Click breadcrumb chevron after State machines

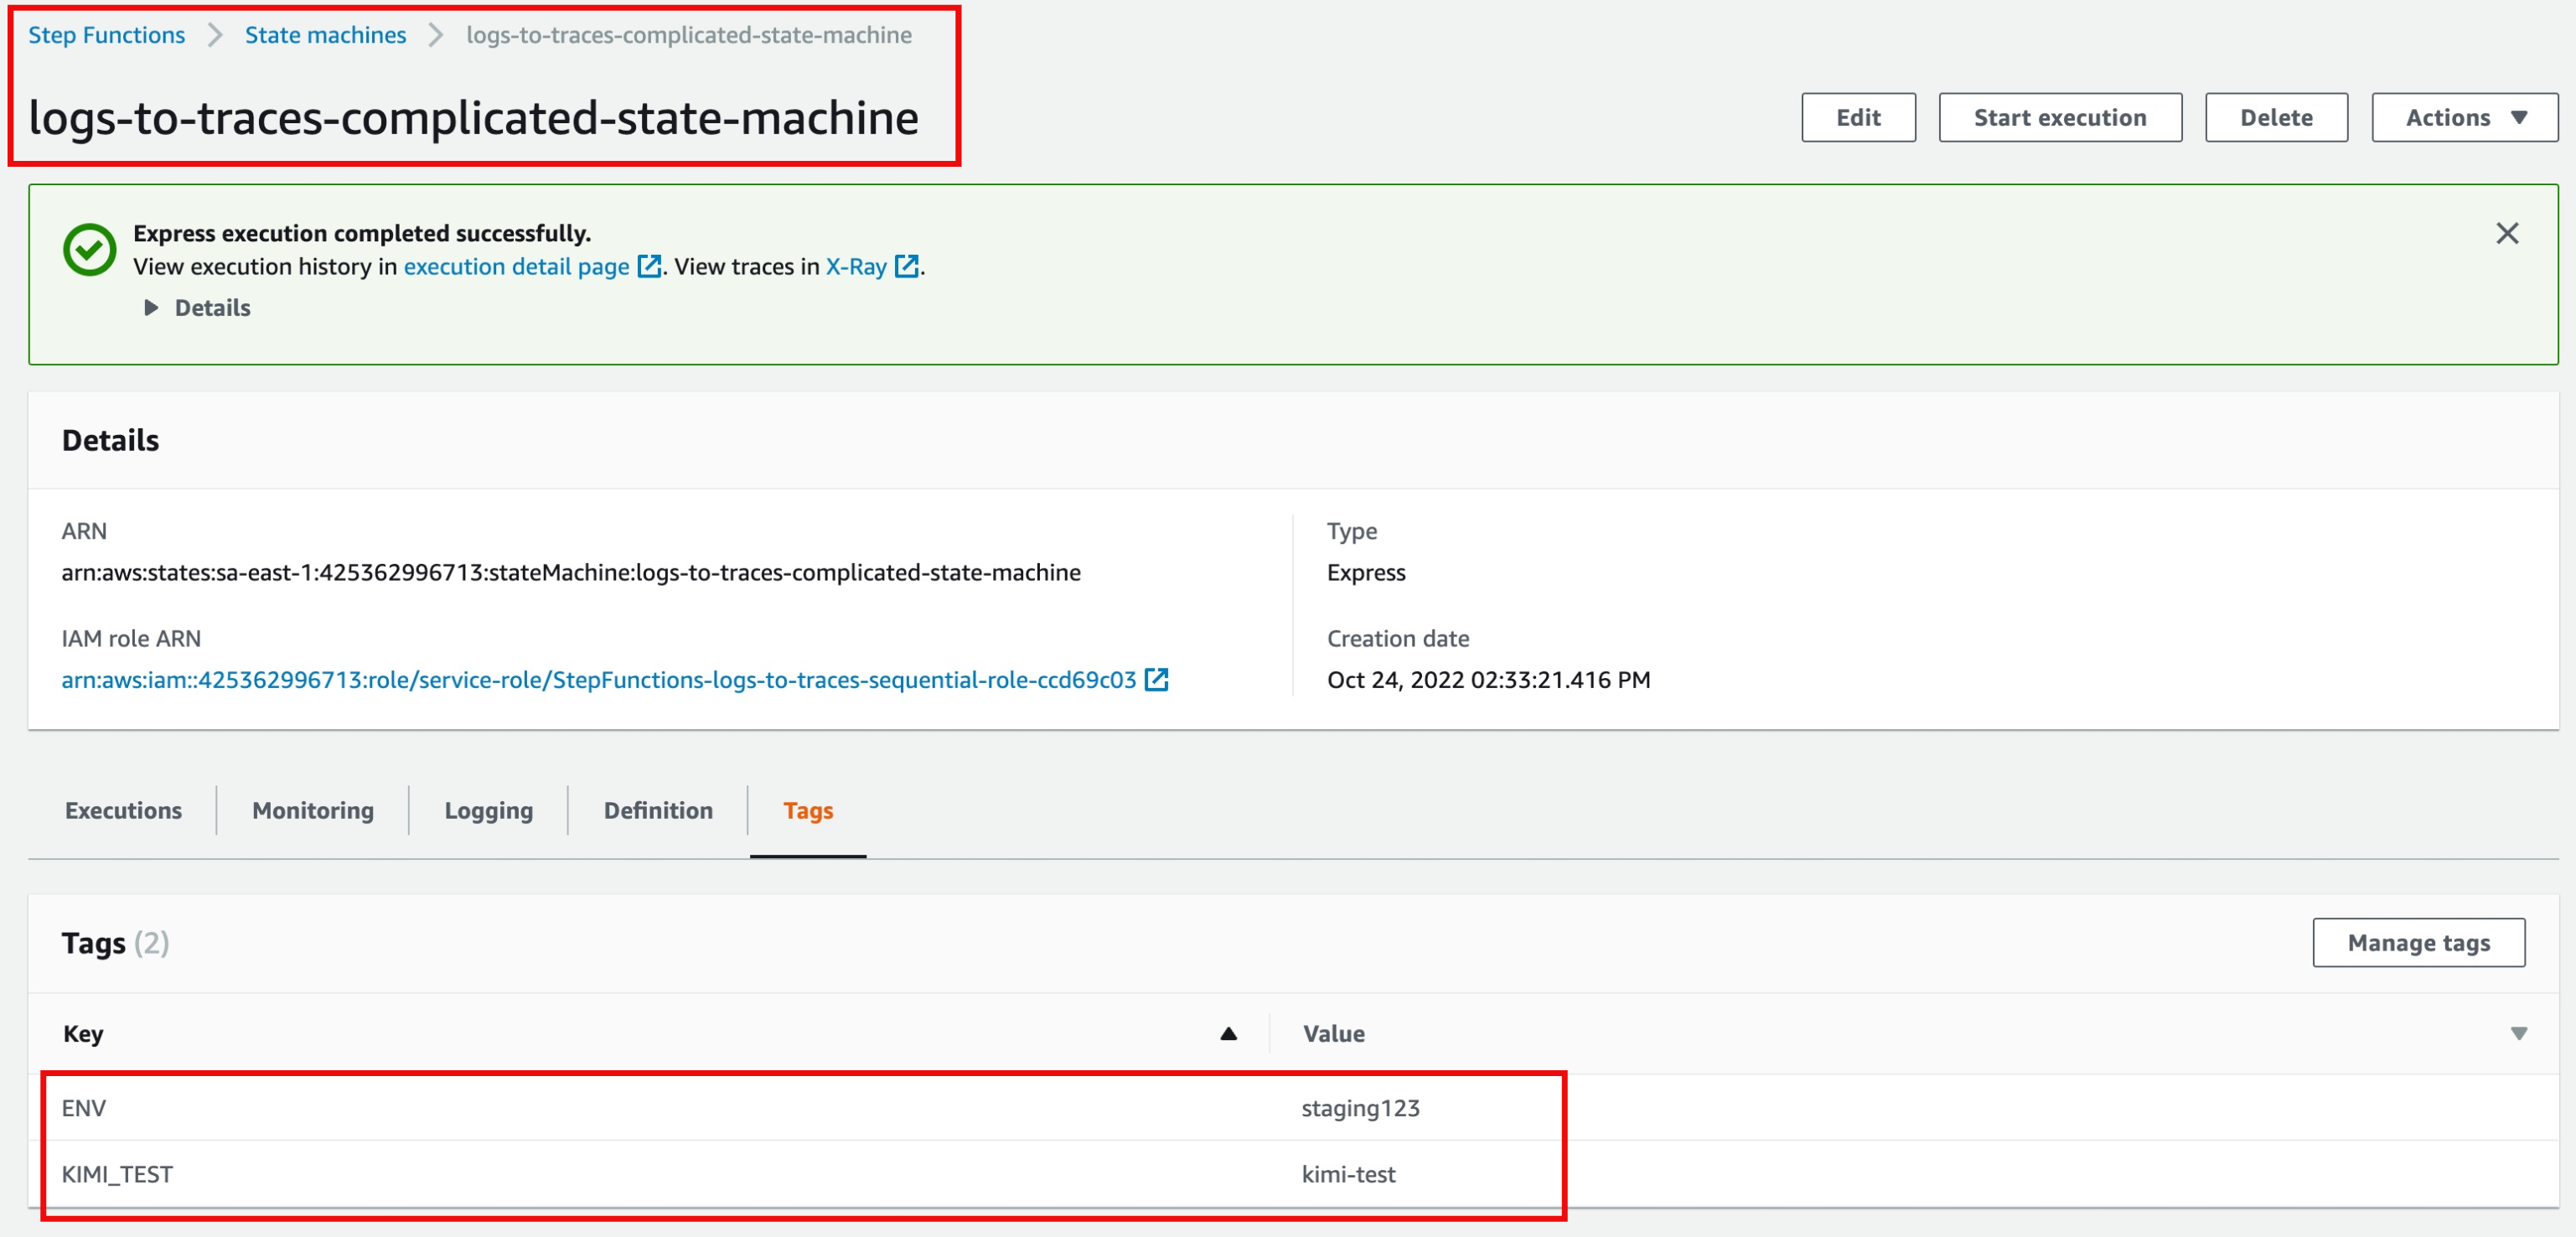coord(436,35)
